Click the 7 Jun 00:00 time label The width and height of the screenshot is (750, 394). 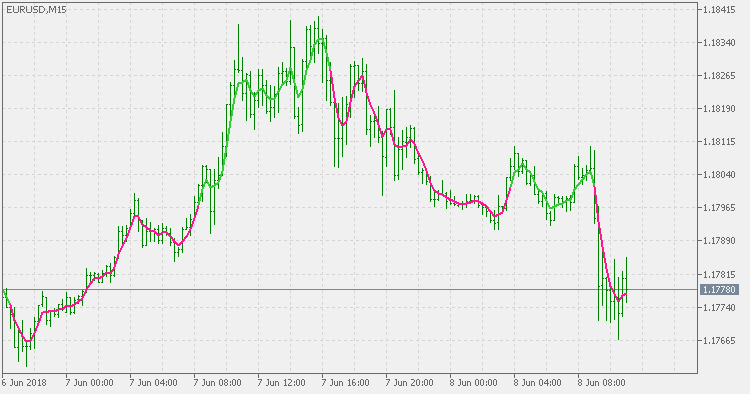(89, 383)
